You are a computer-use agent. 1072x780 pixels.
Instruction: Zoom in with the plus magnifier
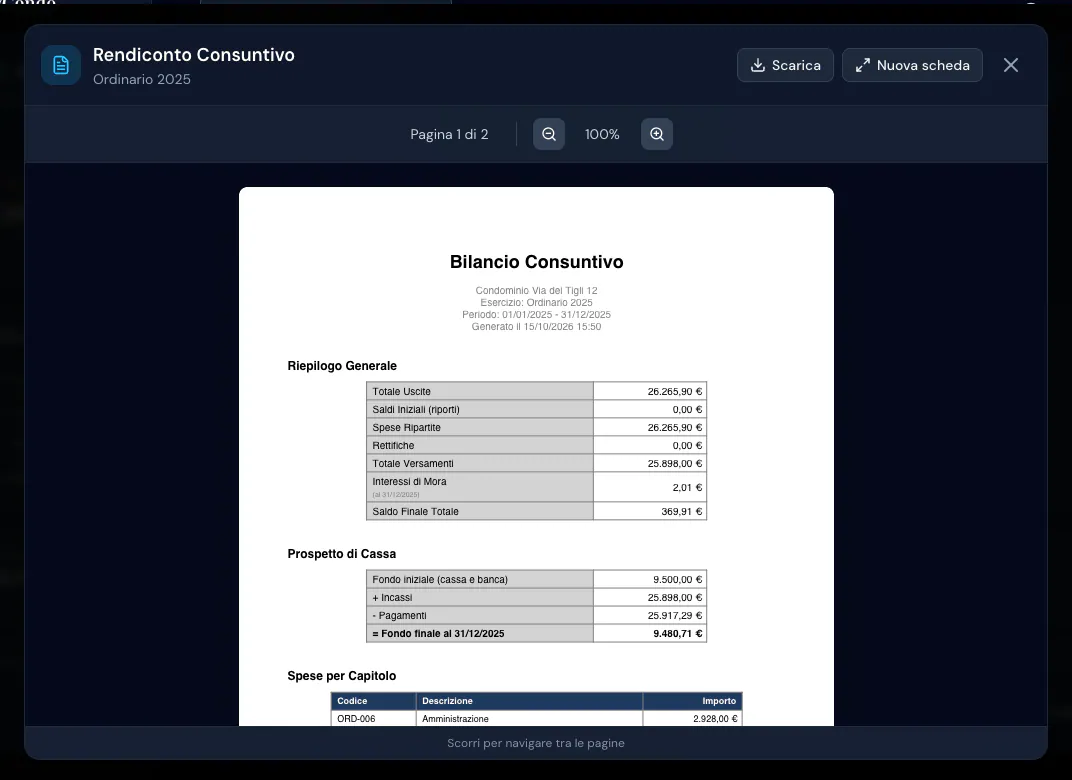pyautogui.click(x=657, y=134)
